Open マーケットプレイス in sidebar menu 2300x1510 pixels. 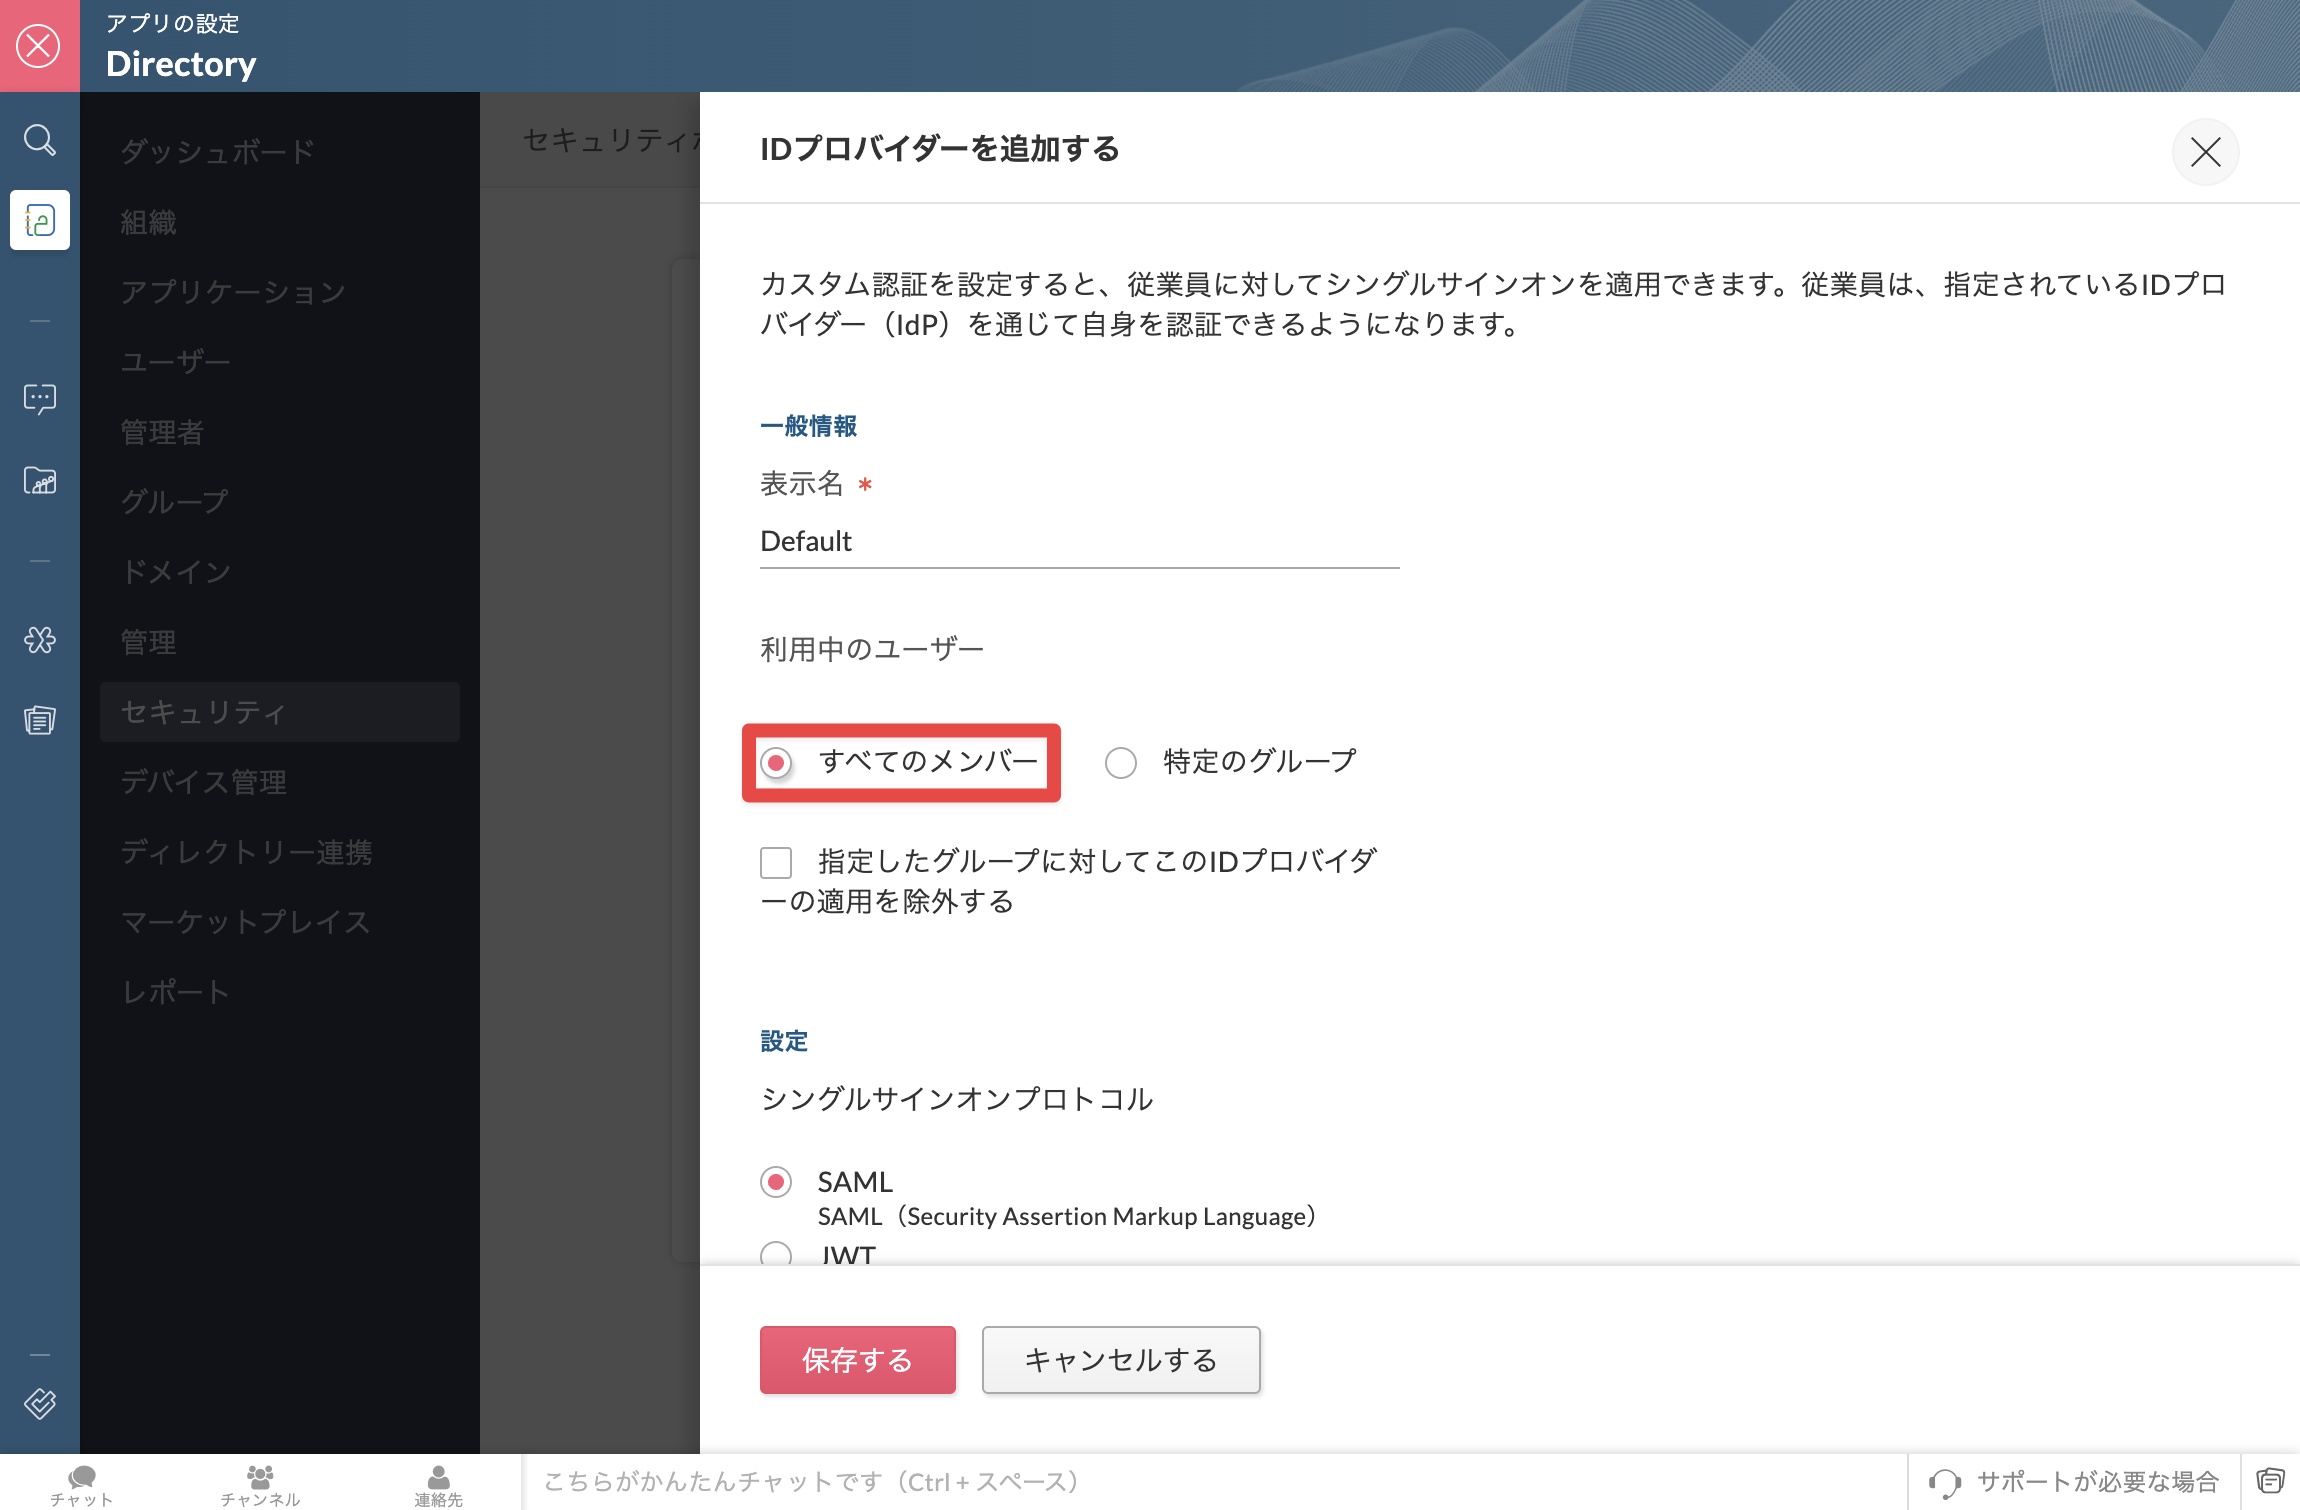pyautogui.click(x=280, y=922)
